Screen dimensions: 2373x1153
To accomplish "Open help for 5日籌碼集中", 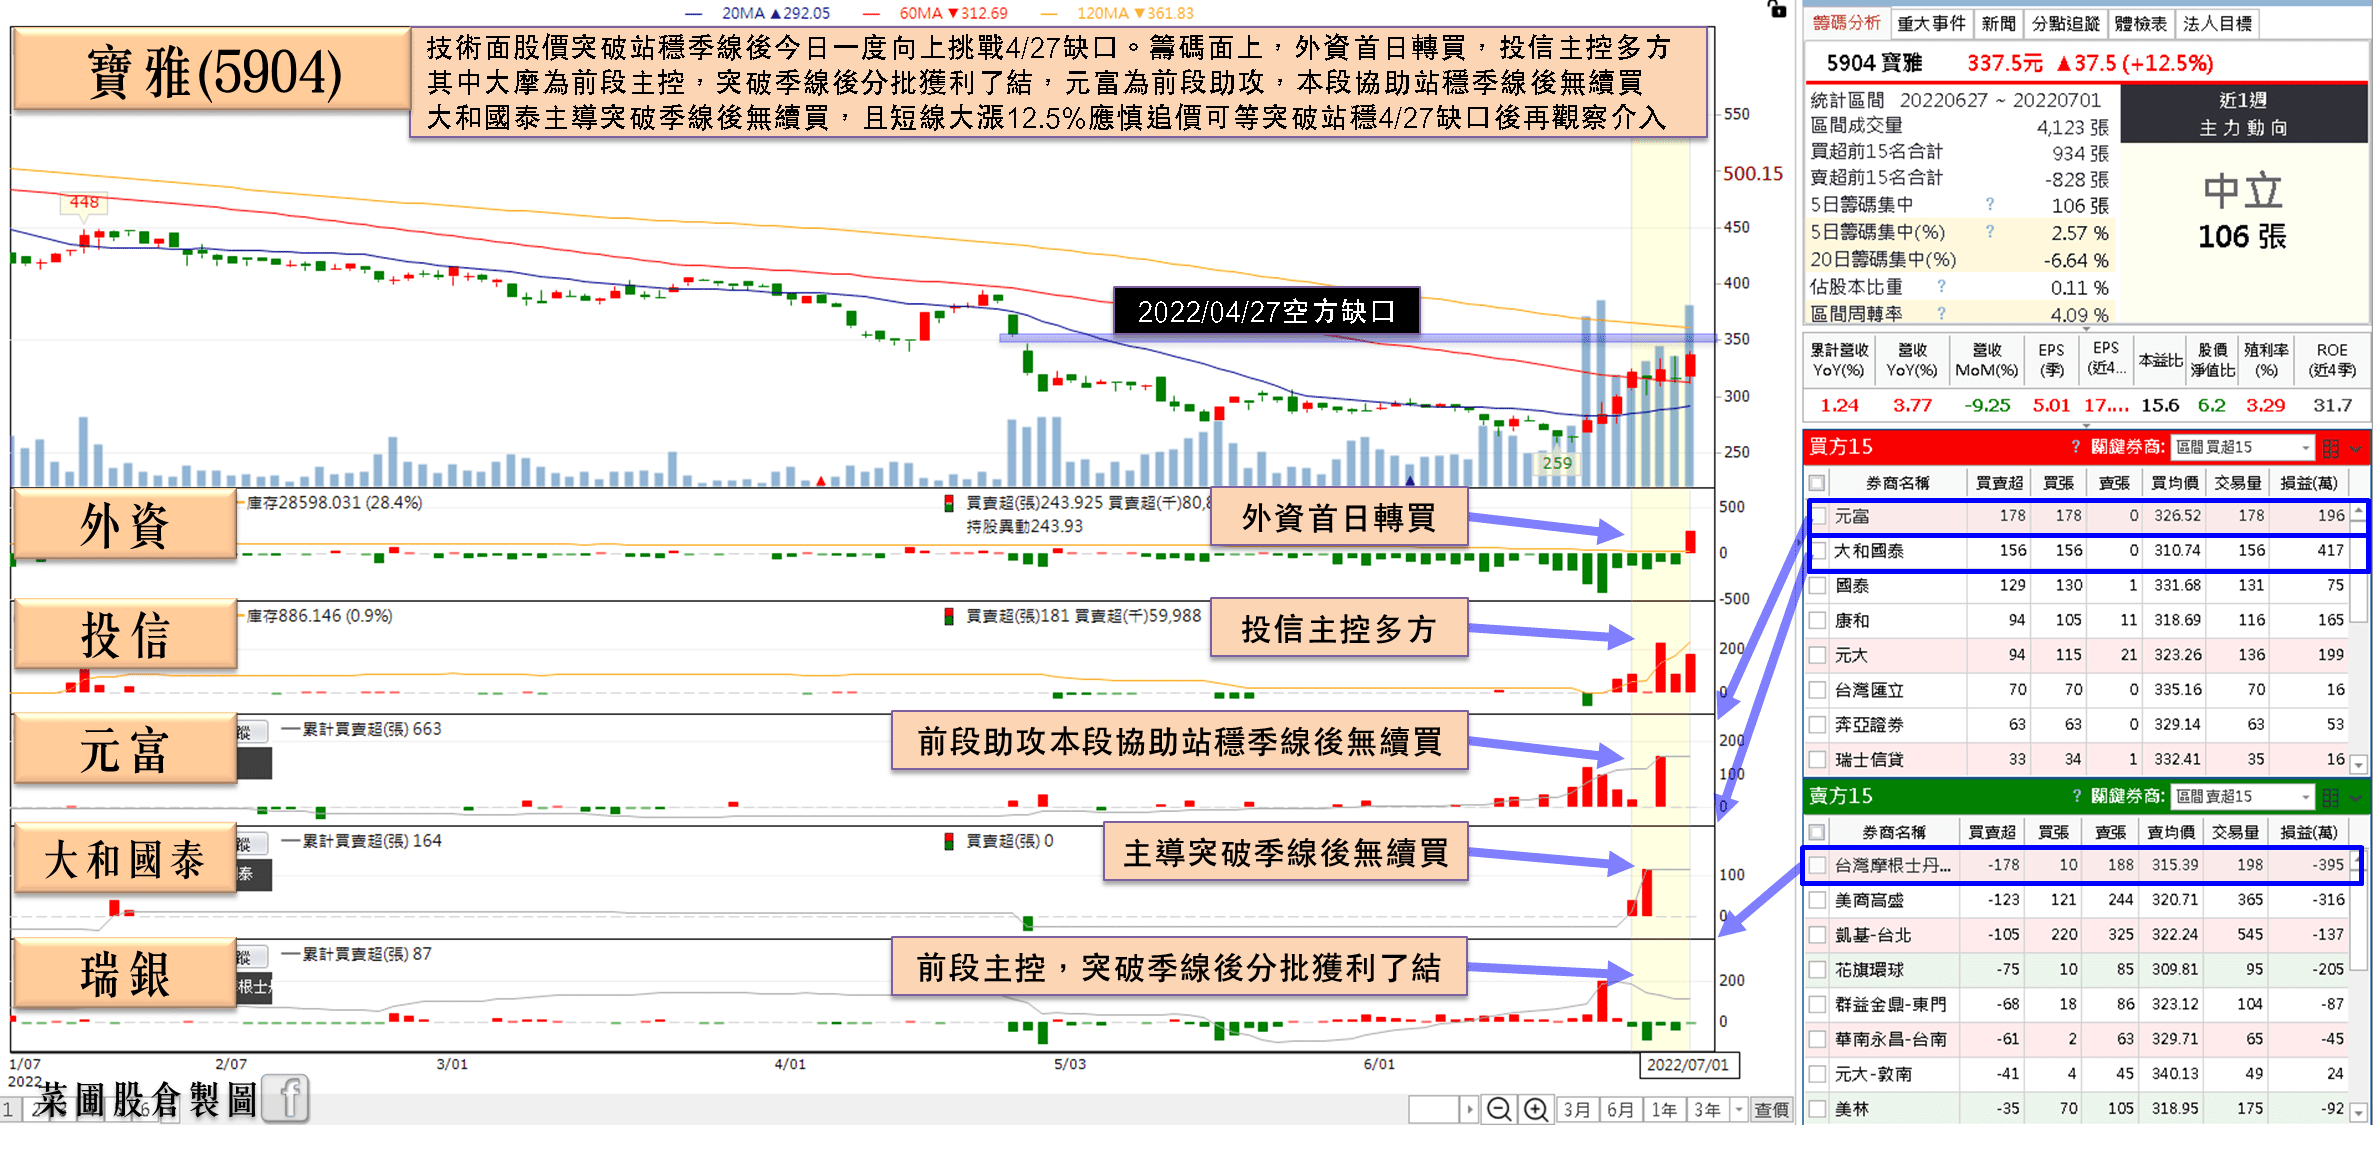I will click(x=1989, y=205).
